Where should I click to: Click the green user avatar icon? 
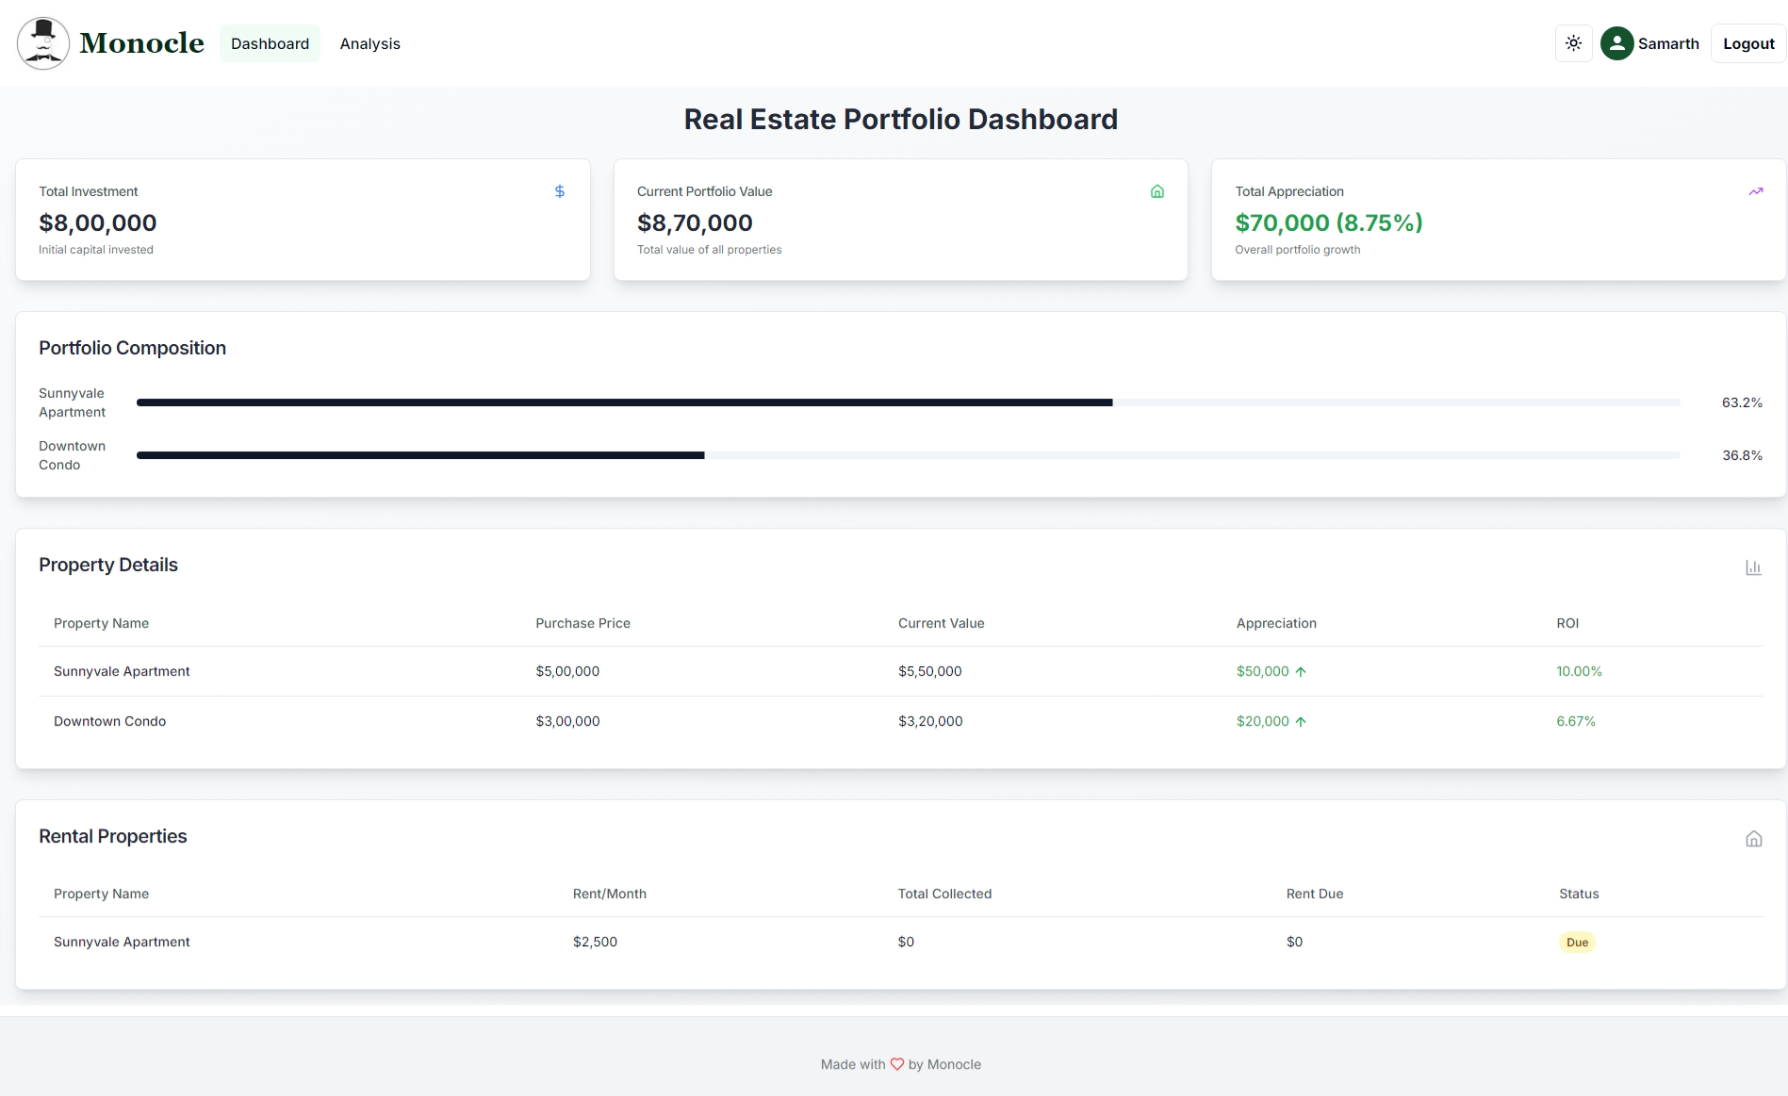[1616, 43]
